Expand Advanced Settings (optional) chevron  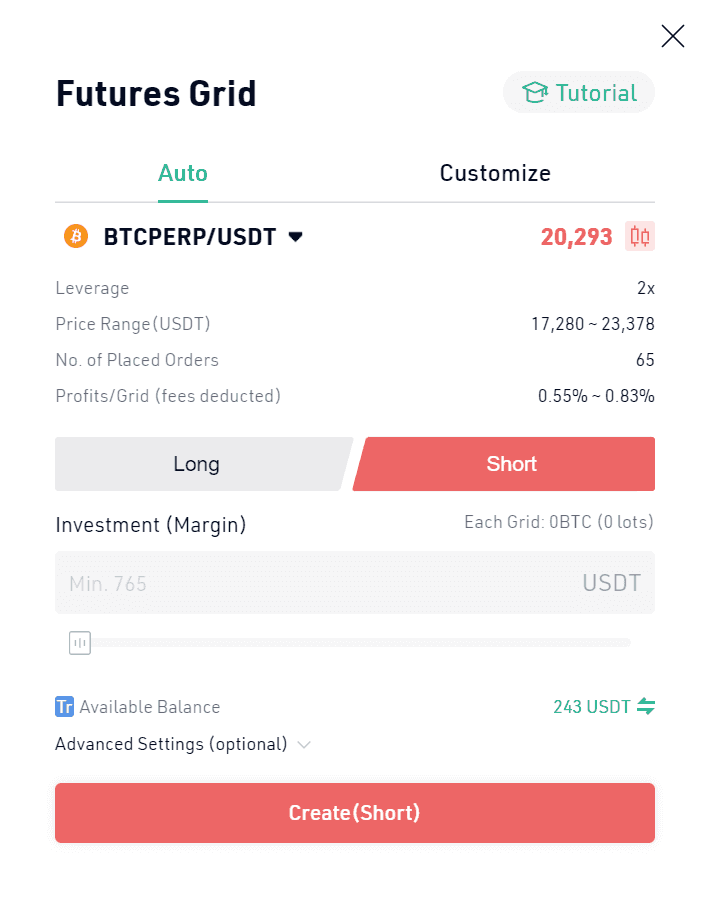pyautogui.click(x=304, y=745)
